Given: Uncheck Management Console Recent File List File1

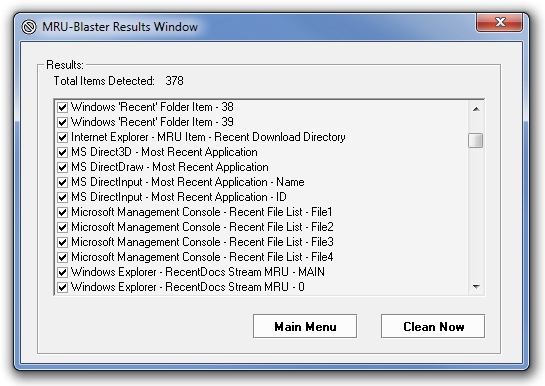Looking at the screenshot, I should coord(62,212).
